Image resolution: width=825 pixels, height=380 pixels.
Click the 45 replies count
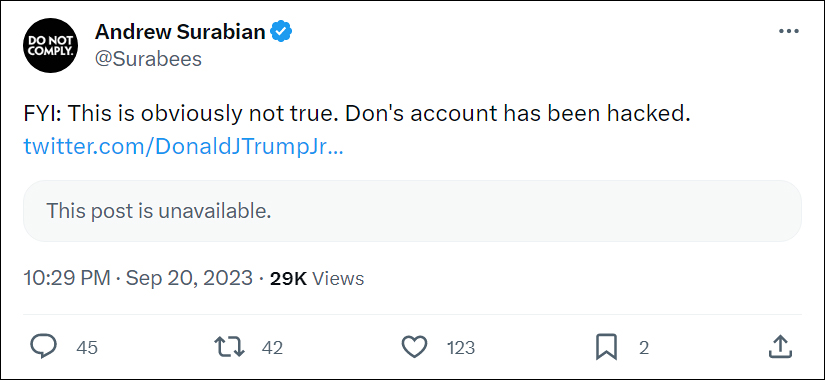point(87,348)
